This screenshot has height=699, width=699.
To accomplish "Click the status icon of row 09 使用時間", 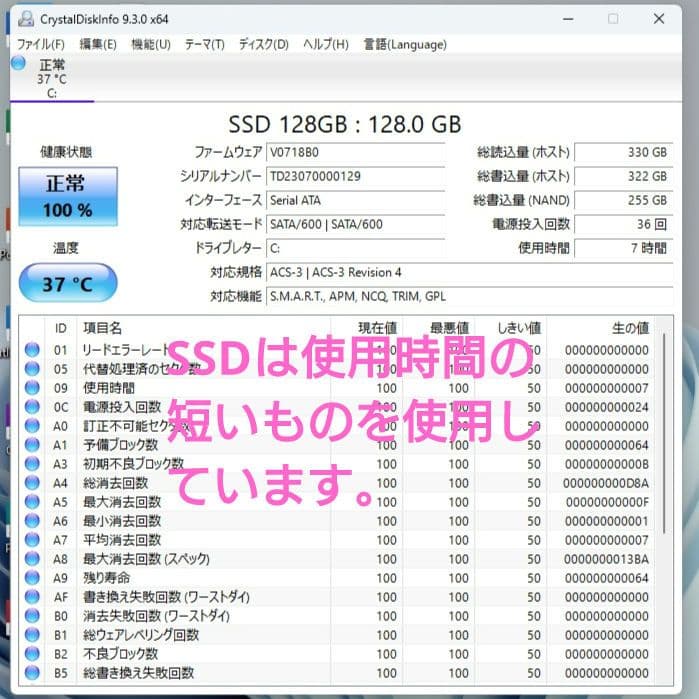I will coord(32,388).
